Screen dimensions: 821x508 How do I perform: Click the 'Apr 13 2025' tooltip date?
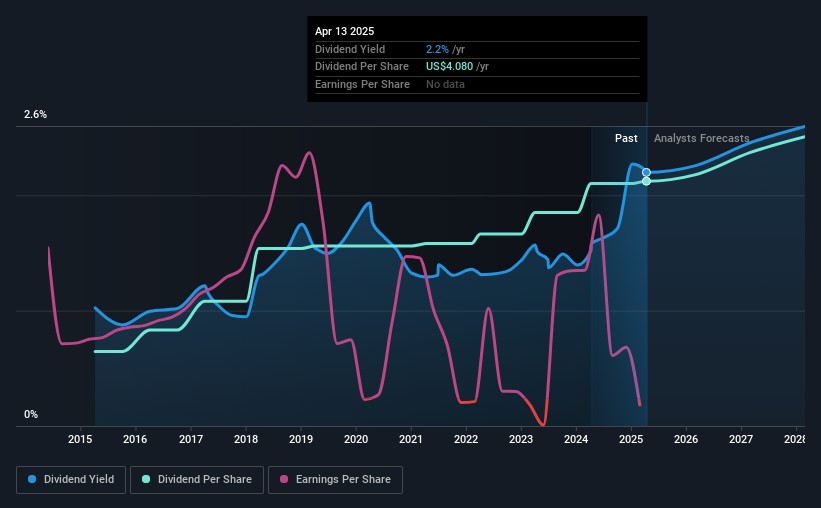point(345,31)
